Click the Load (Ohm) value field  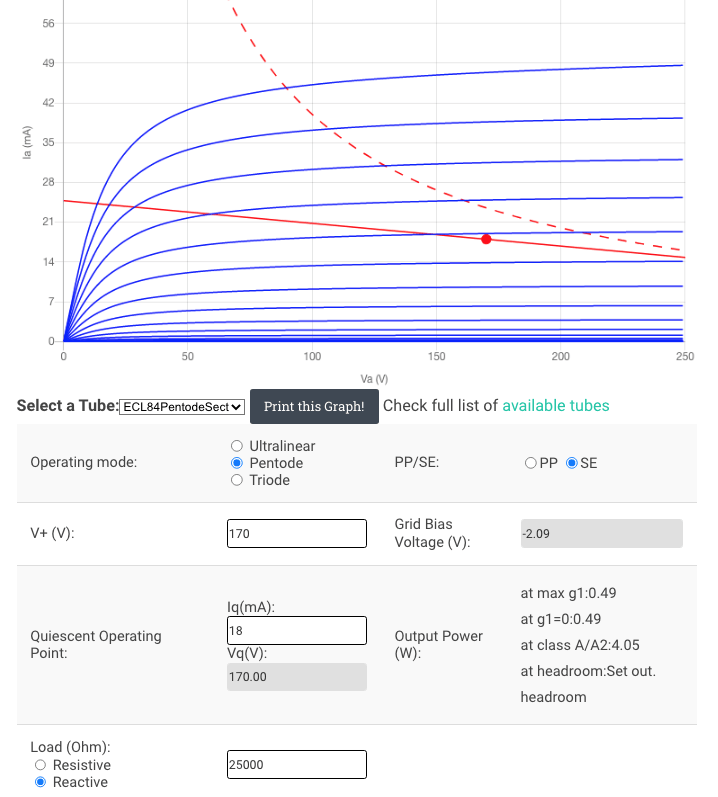click(x=297, y=764)
